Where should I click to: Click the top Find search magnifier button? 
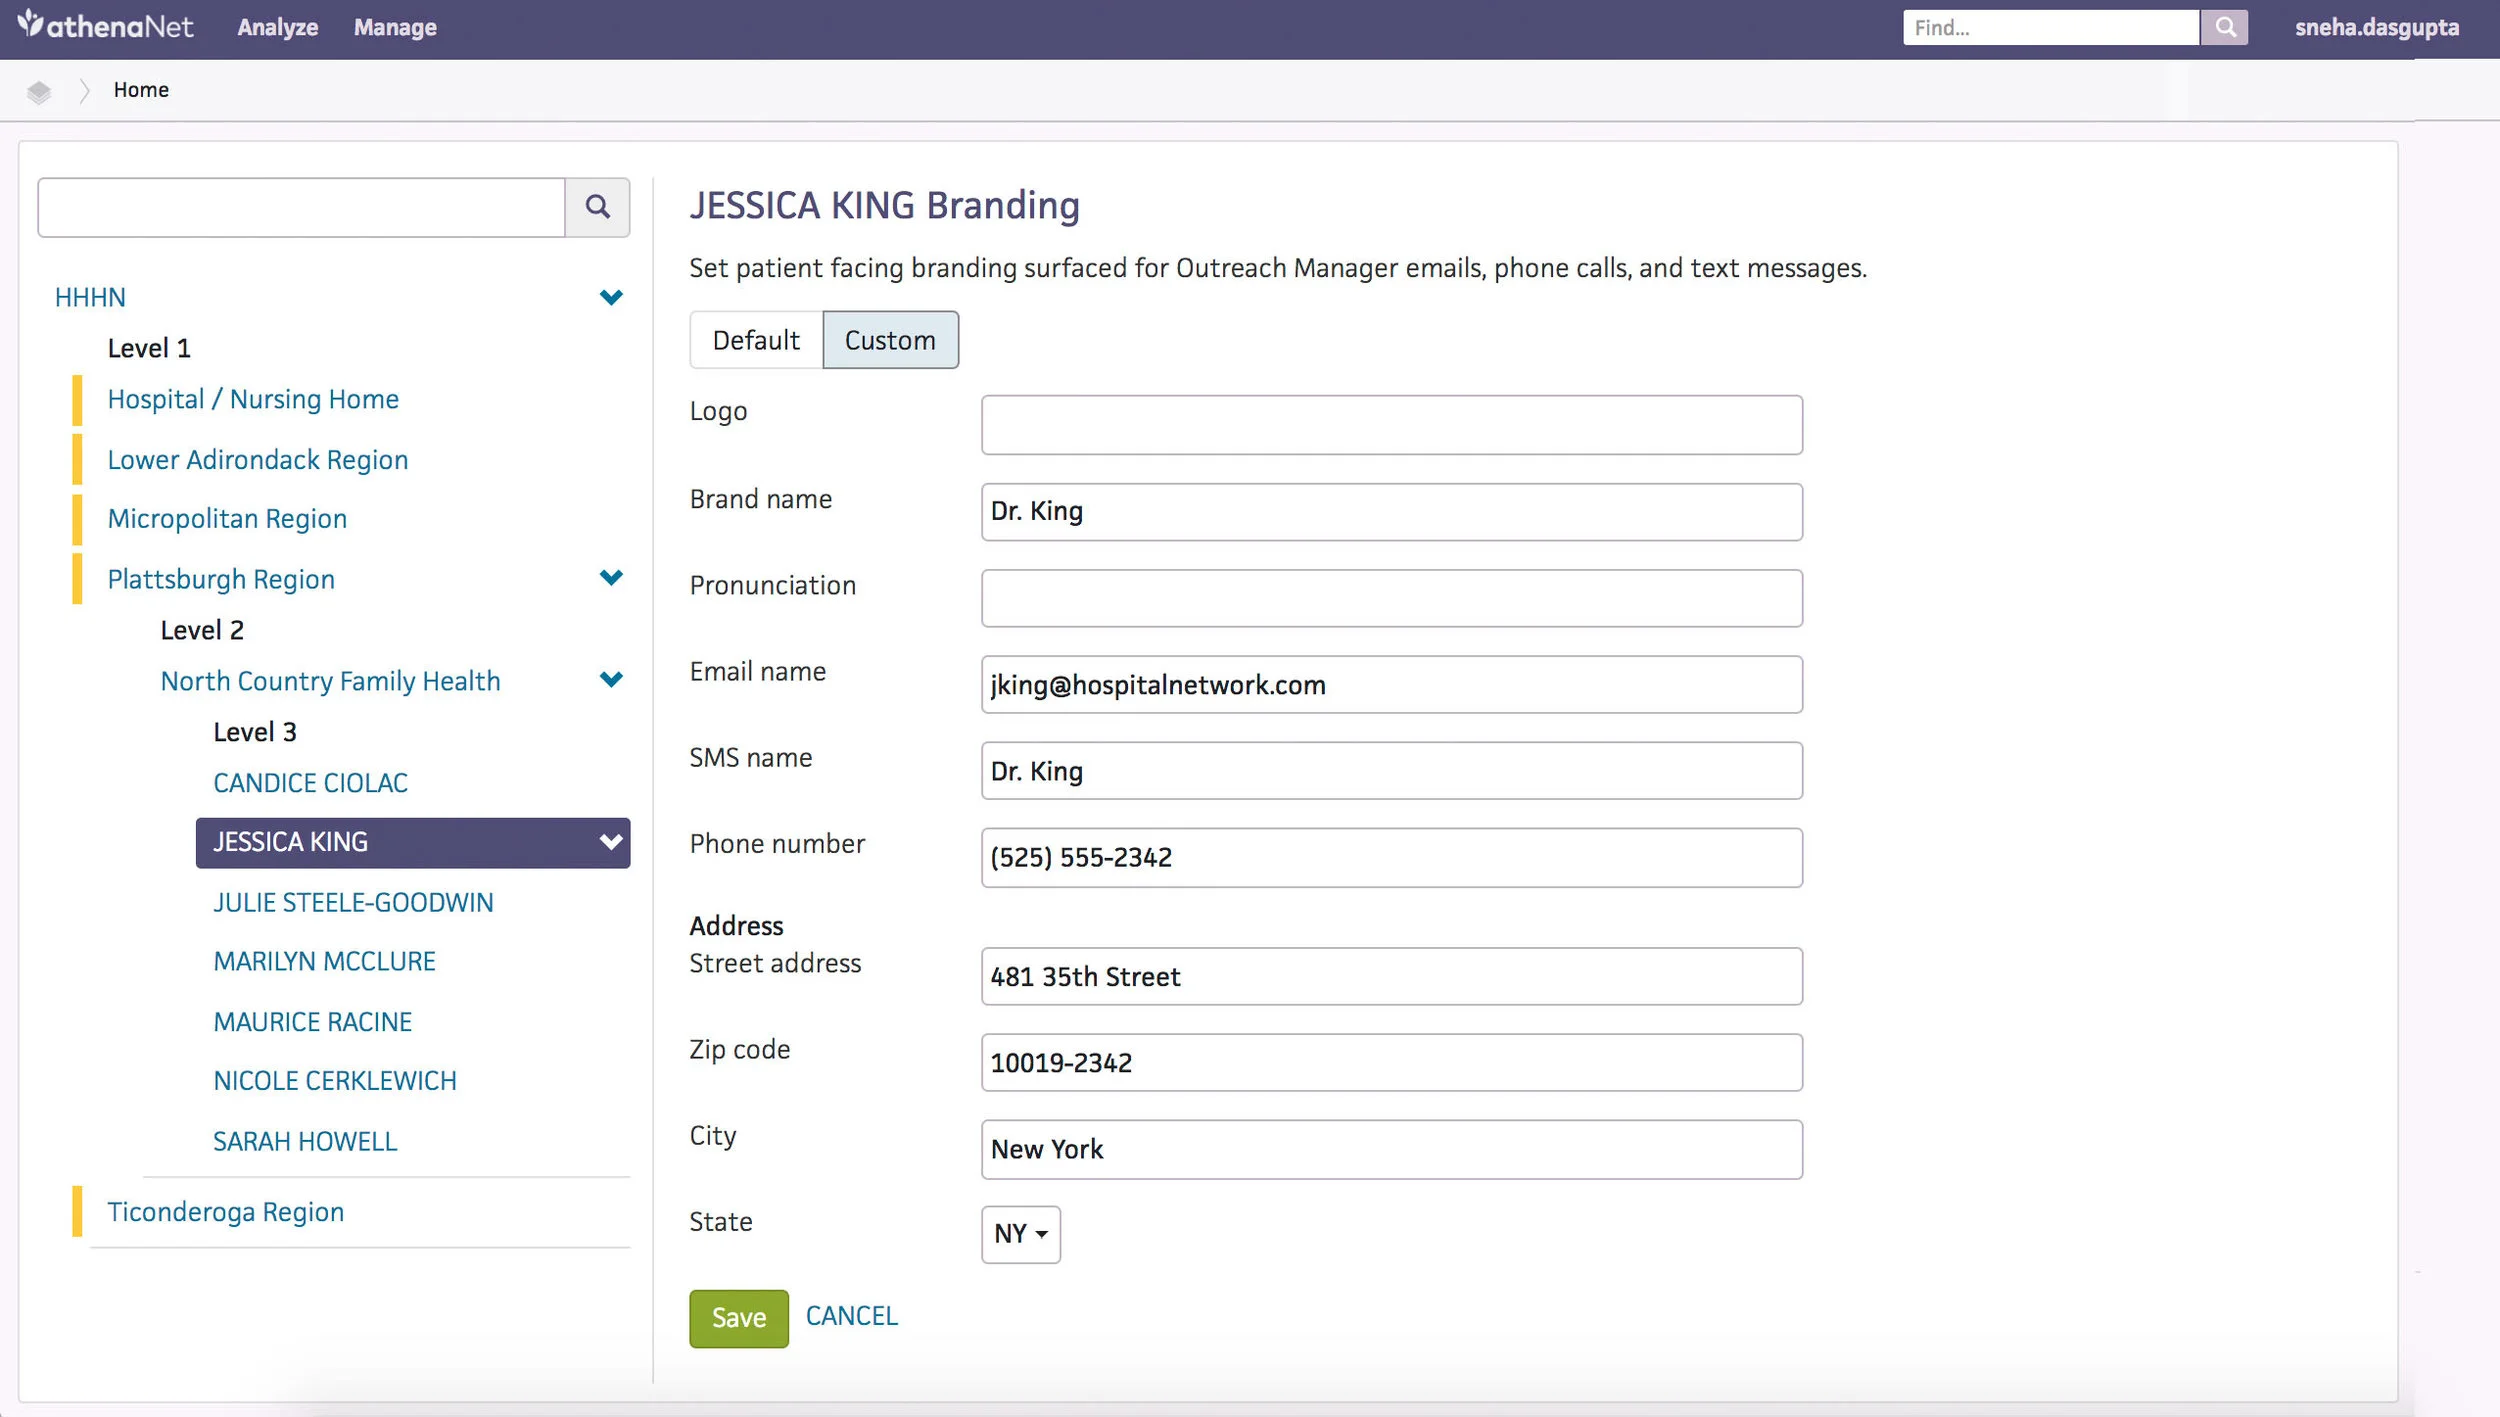(x=2224, y=27)
